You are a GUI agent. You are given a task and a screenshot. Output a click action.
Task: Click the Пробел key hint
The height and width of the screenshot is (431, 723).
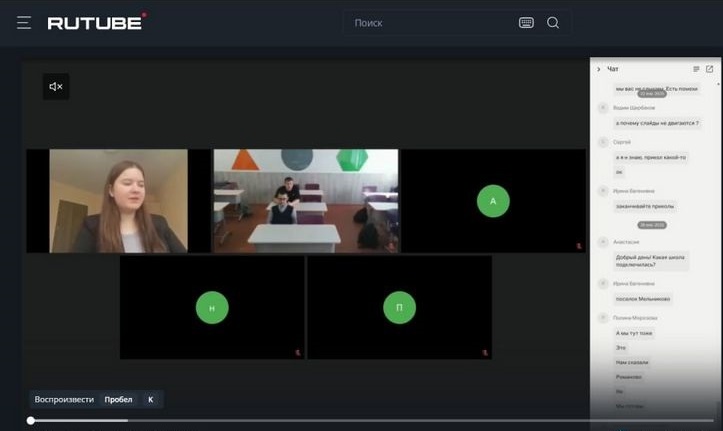point(118,399)
